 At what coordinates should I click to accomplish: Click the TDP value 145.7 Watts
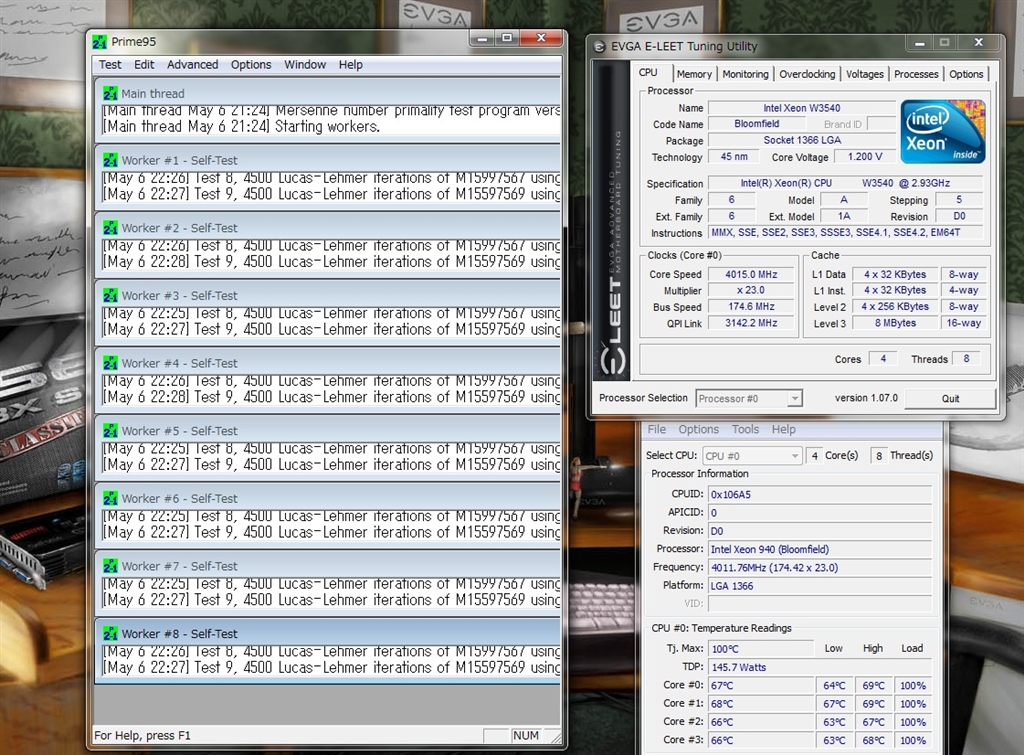(x=820, y=667)
